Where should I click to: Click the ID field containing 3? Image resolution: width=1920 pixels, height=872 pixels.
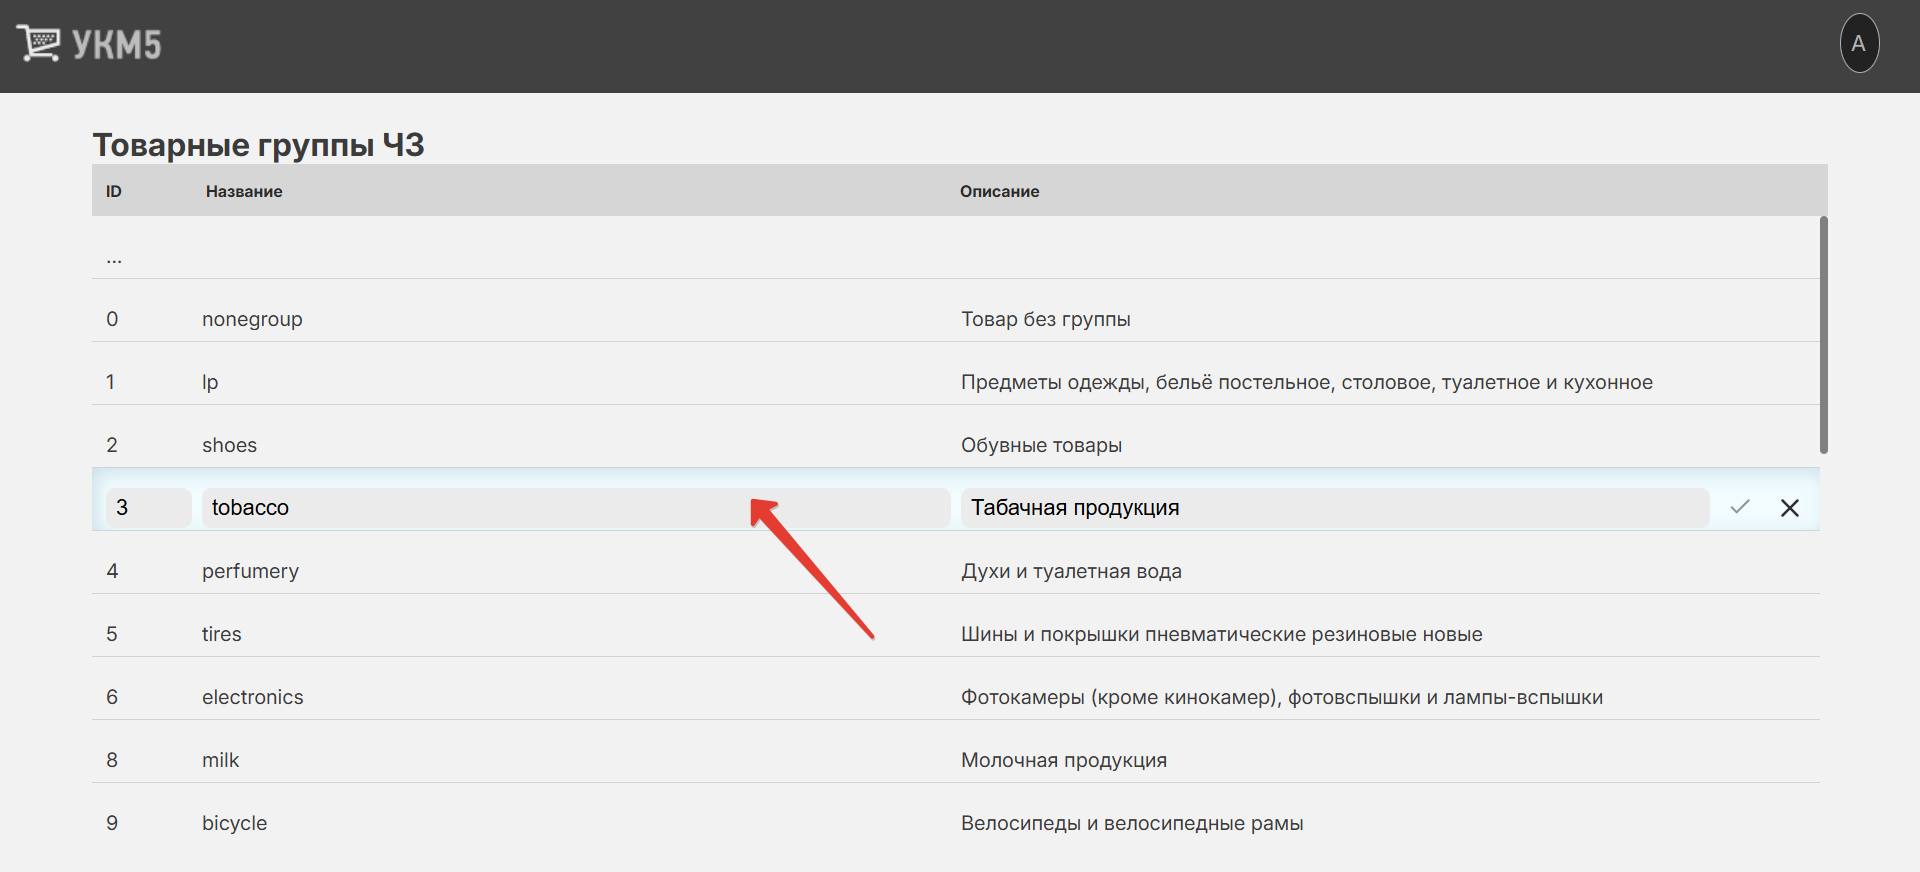point(148,508)
